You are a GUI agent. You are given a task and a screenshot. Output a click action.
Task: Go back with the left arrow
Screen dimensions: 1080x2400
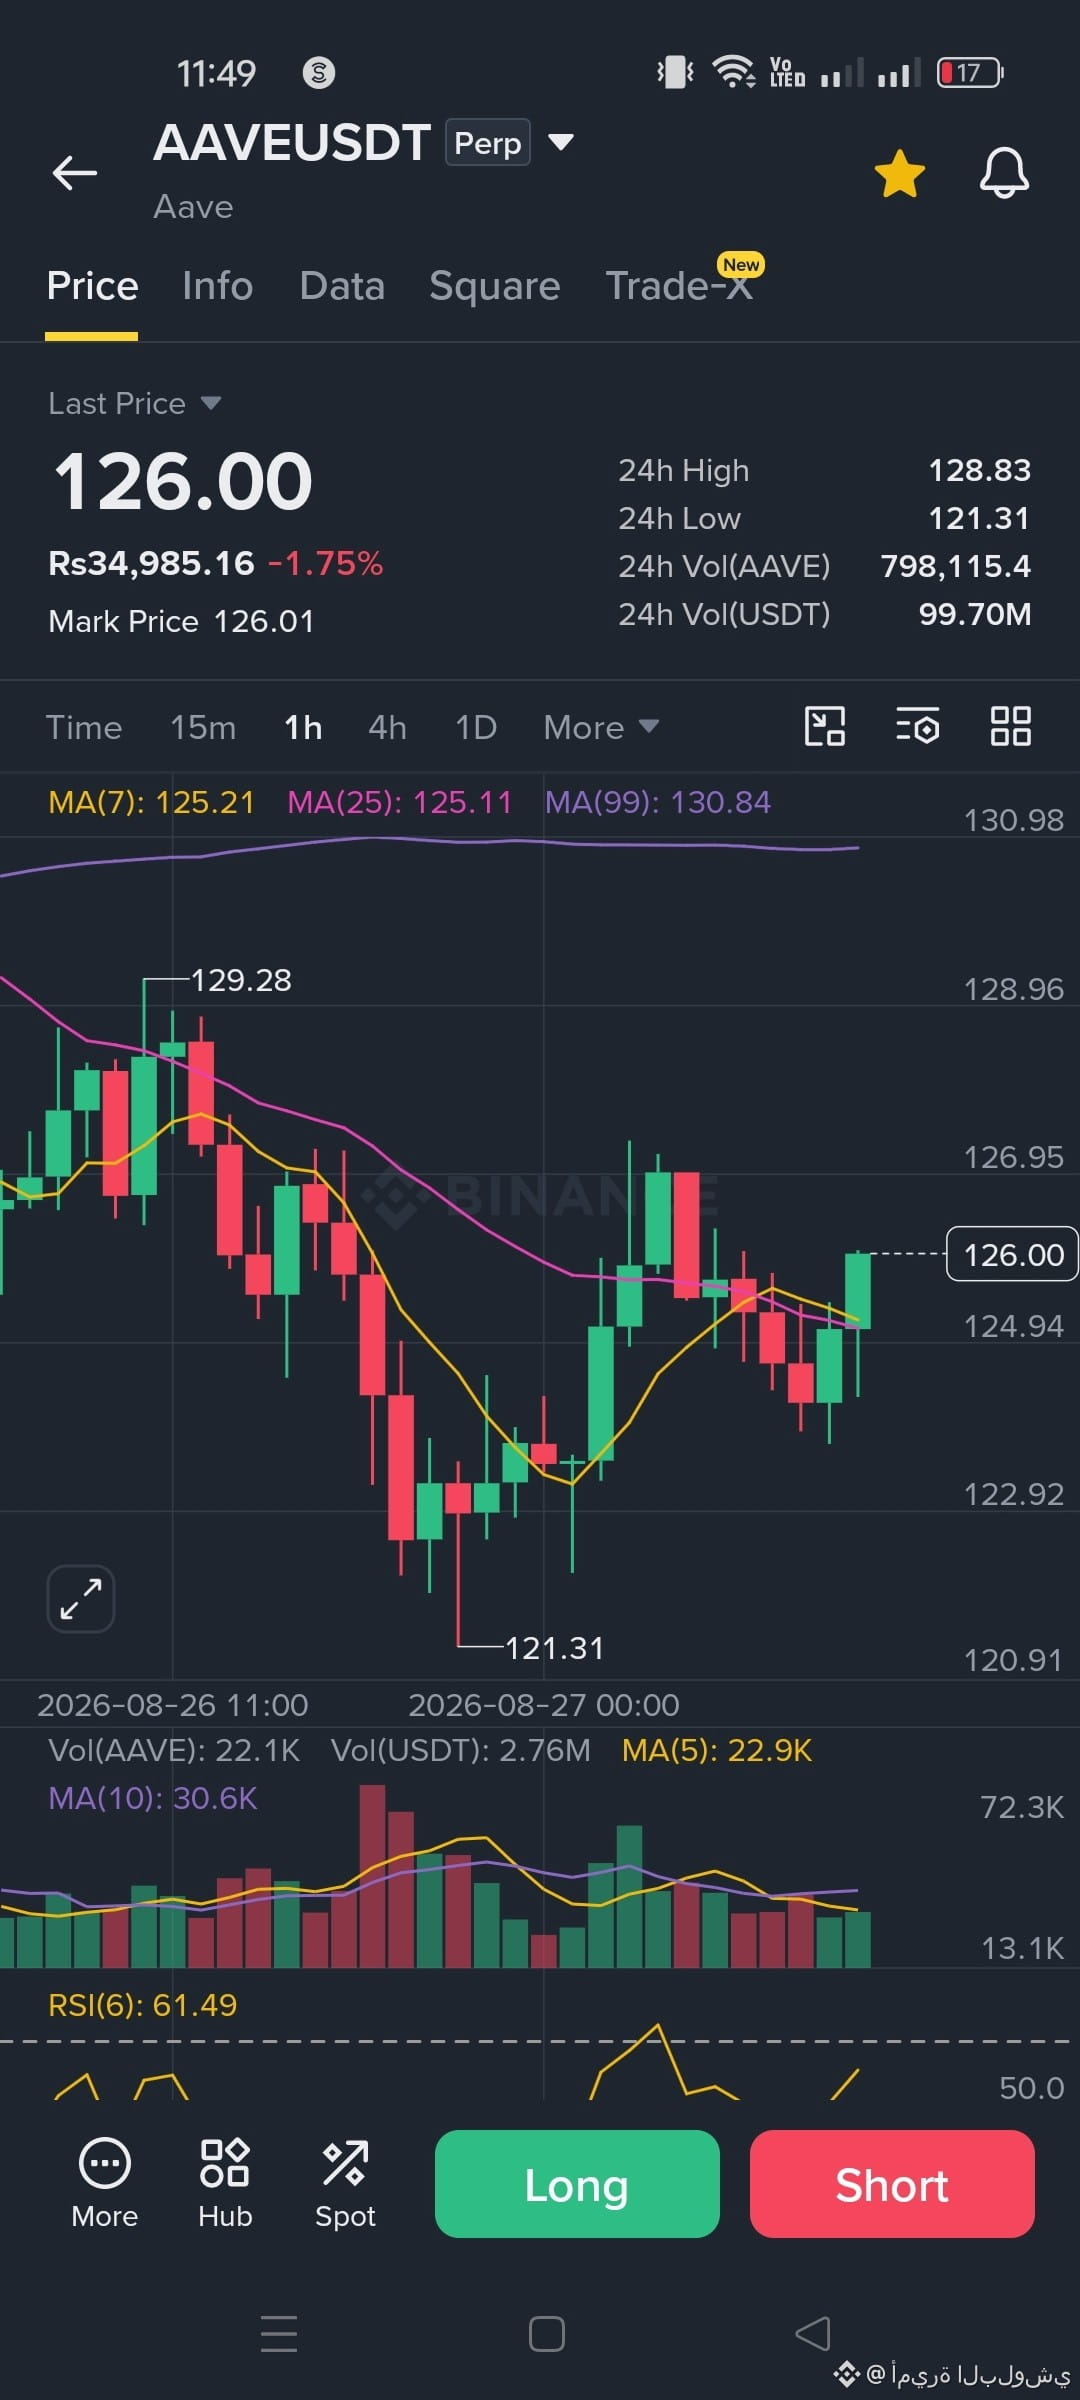pos(75,172)
